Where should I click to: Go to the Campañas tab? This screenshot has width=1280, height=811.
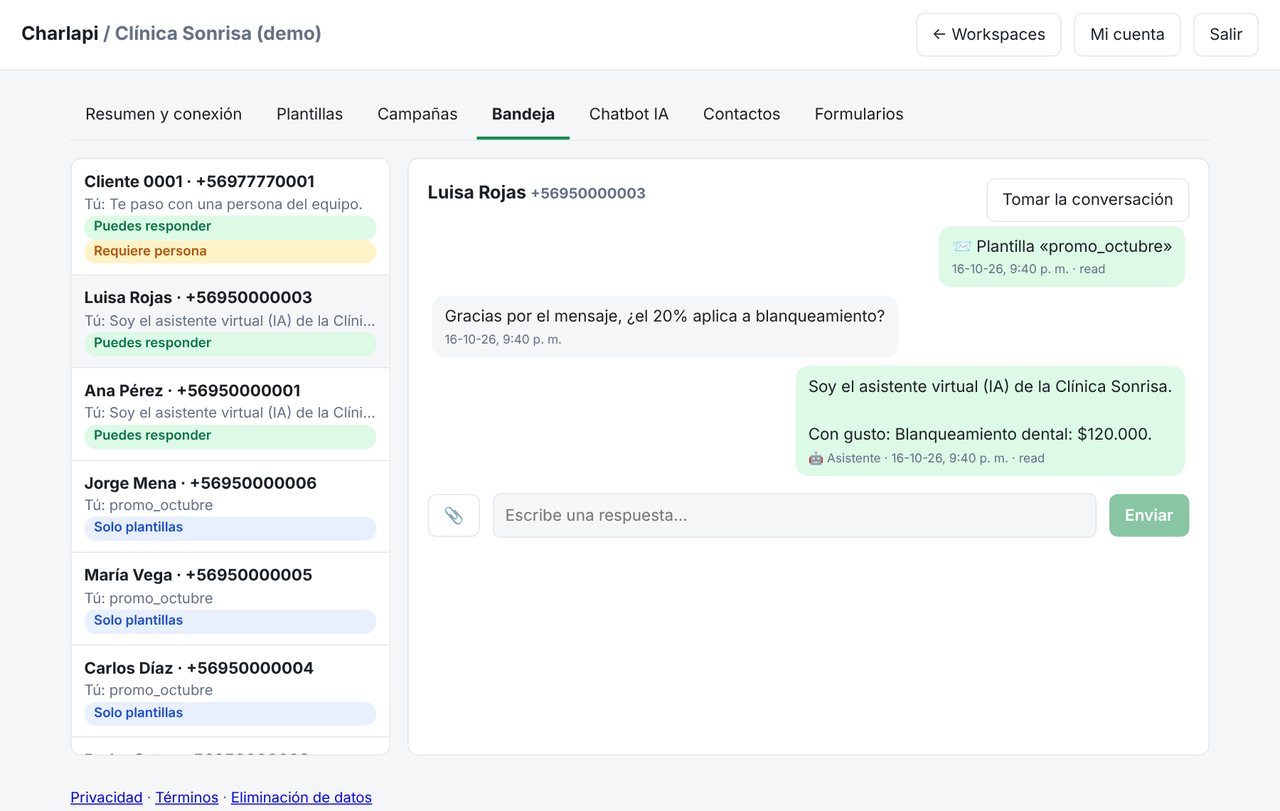tap(417, 114)
